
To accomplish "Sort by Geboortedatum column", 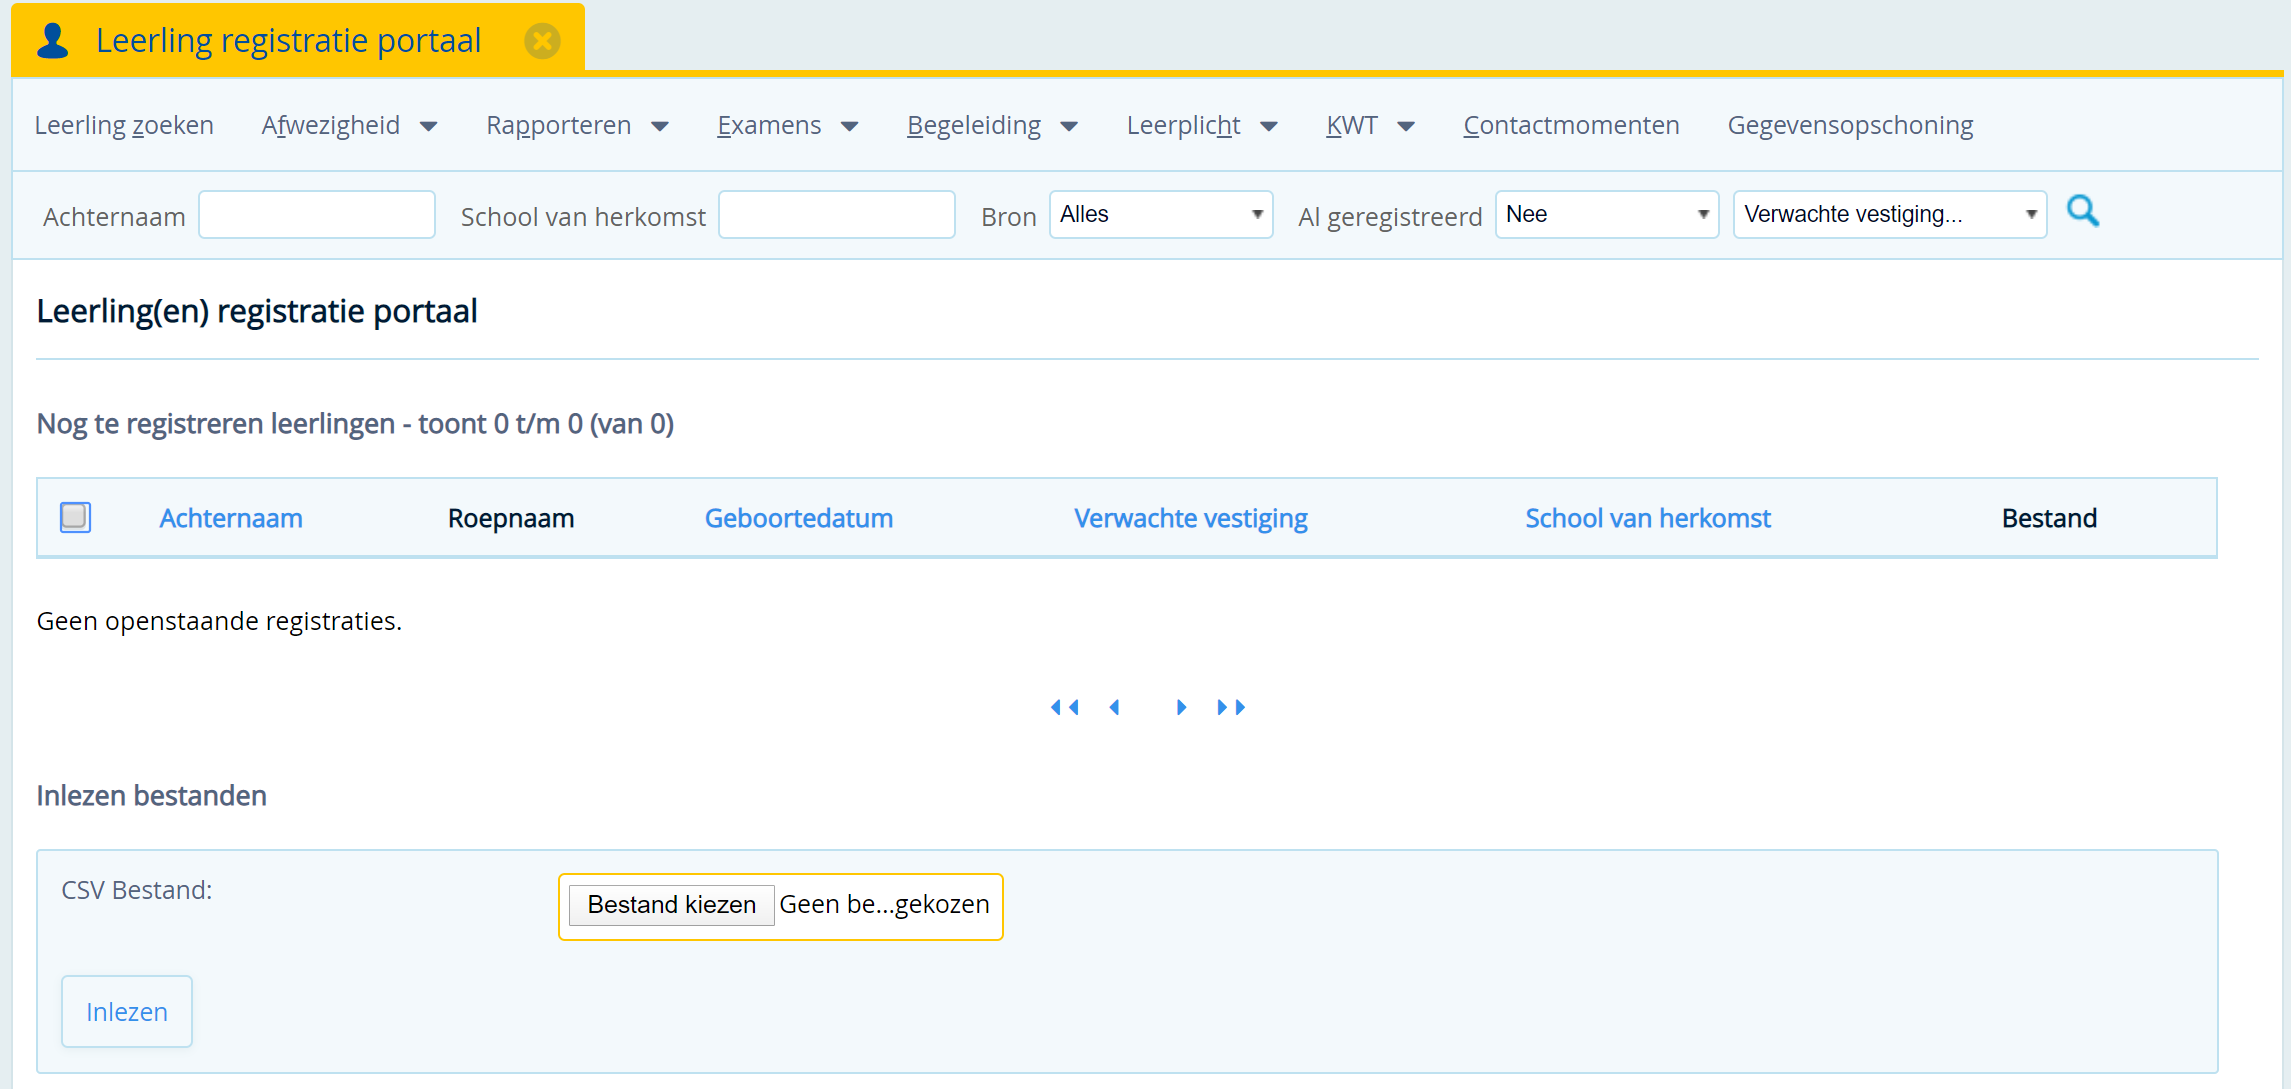I will click(798, 518).
